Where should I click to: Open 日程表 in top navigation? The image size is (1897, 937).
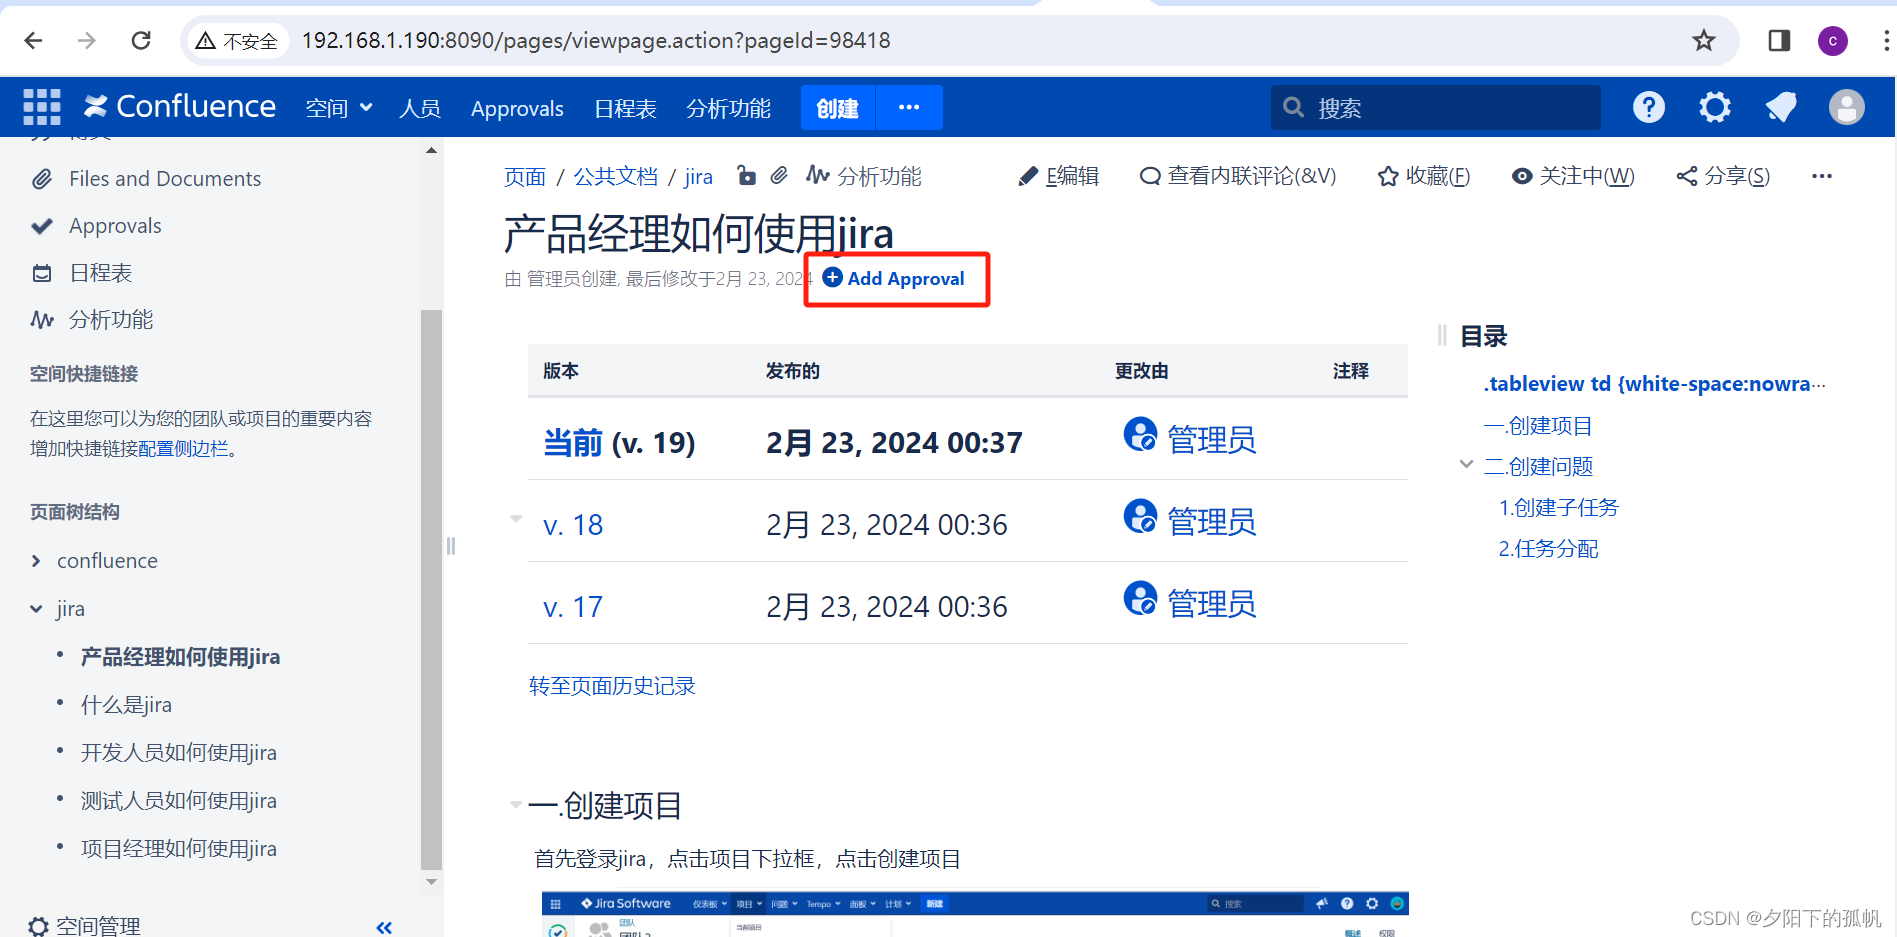point(625,108)
